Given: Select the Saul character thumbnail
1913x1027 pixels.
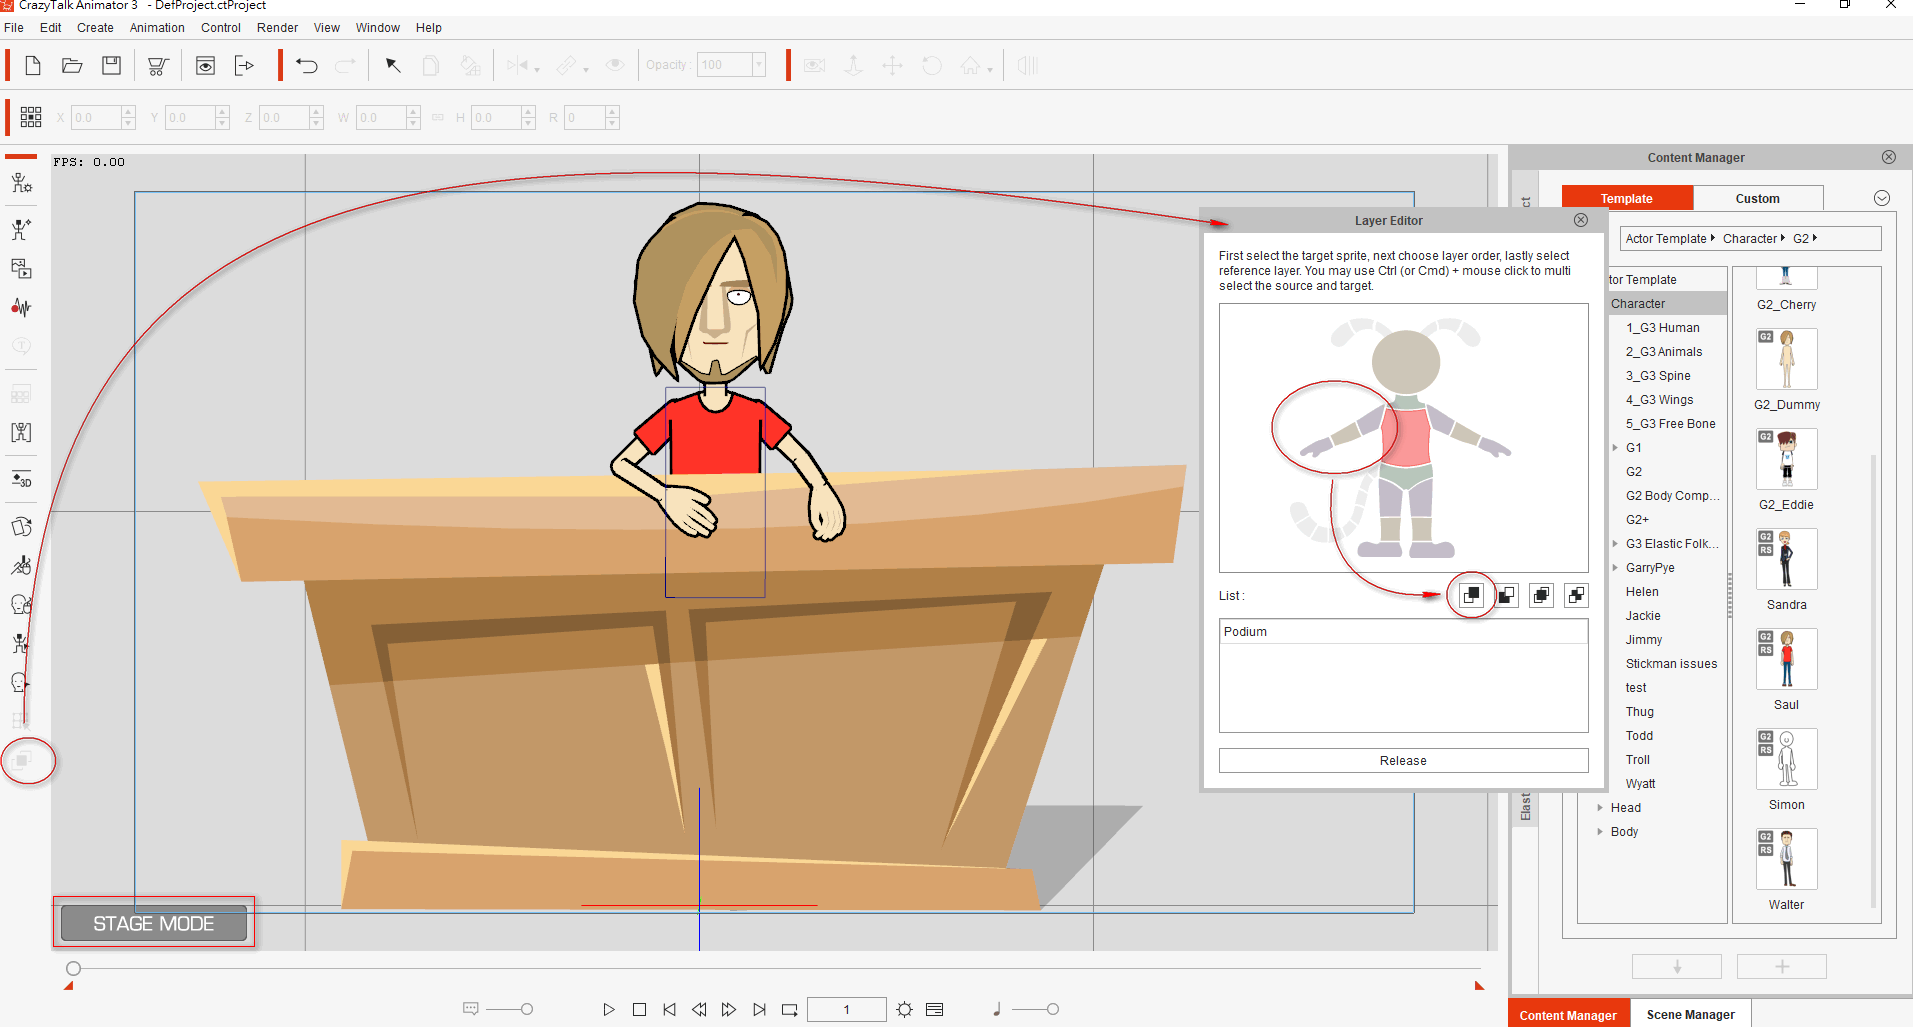Looking at the screenshot, I should click(1787, 659).
